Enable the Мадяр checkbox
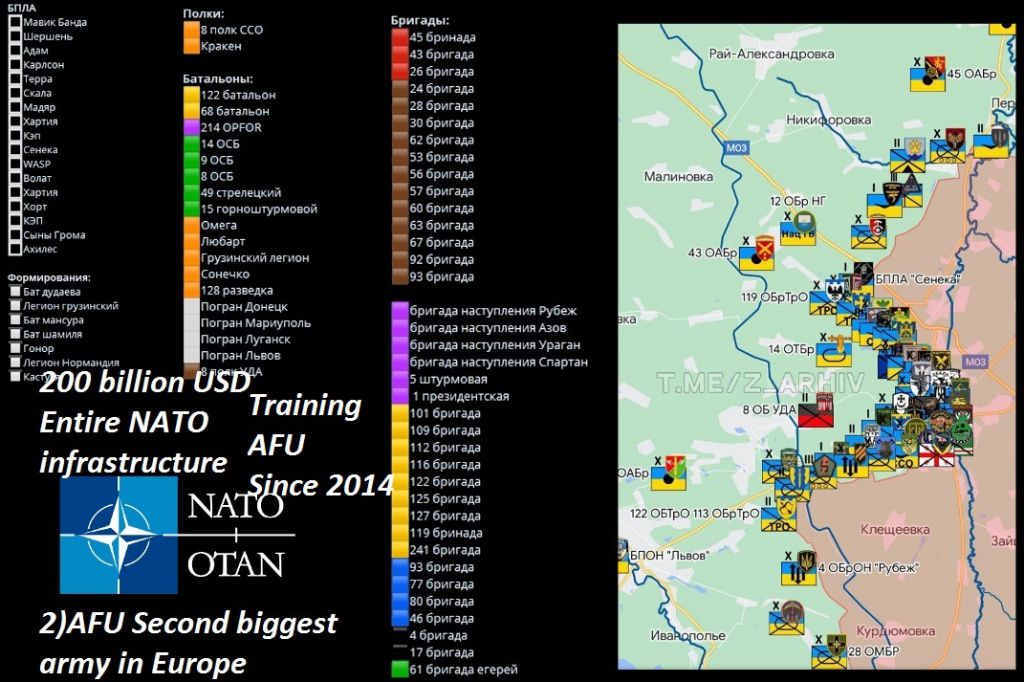The width and height of the screenshot is (1024, 682). coord(15,107)
